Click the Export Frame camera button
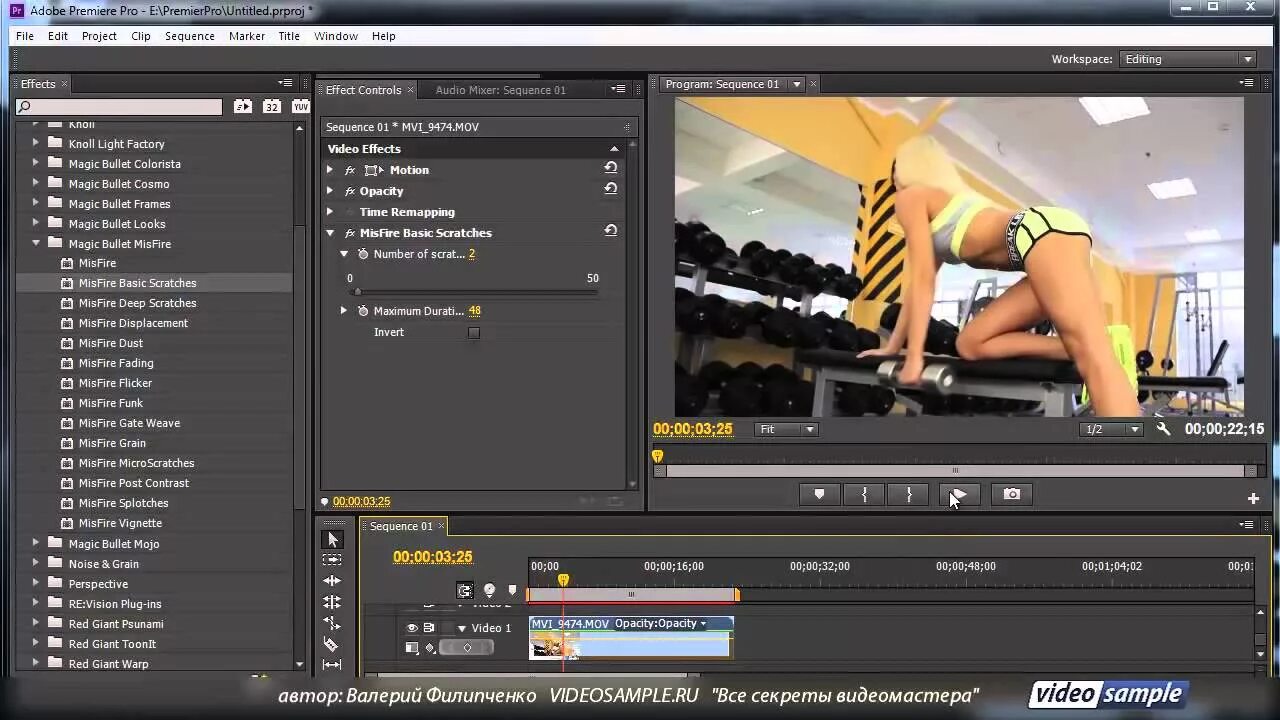 [x=1012, y=494]
